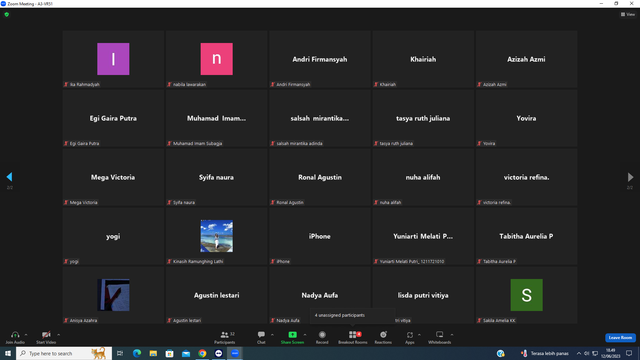Screen dimensions: 640x360
Task: Start recording with the Record button
Action: (322, 337)
